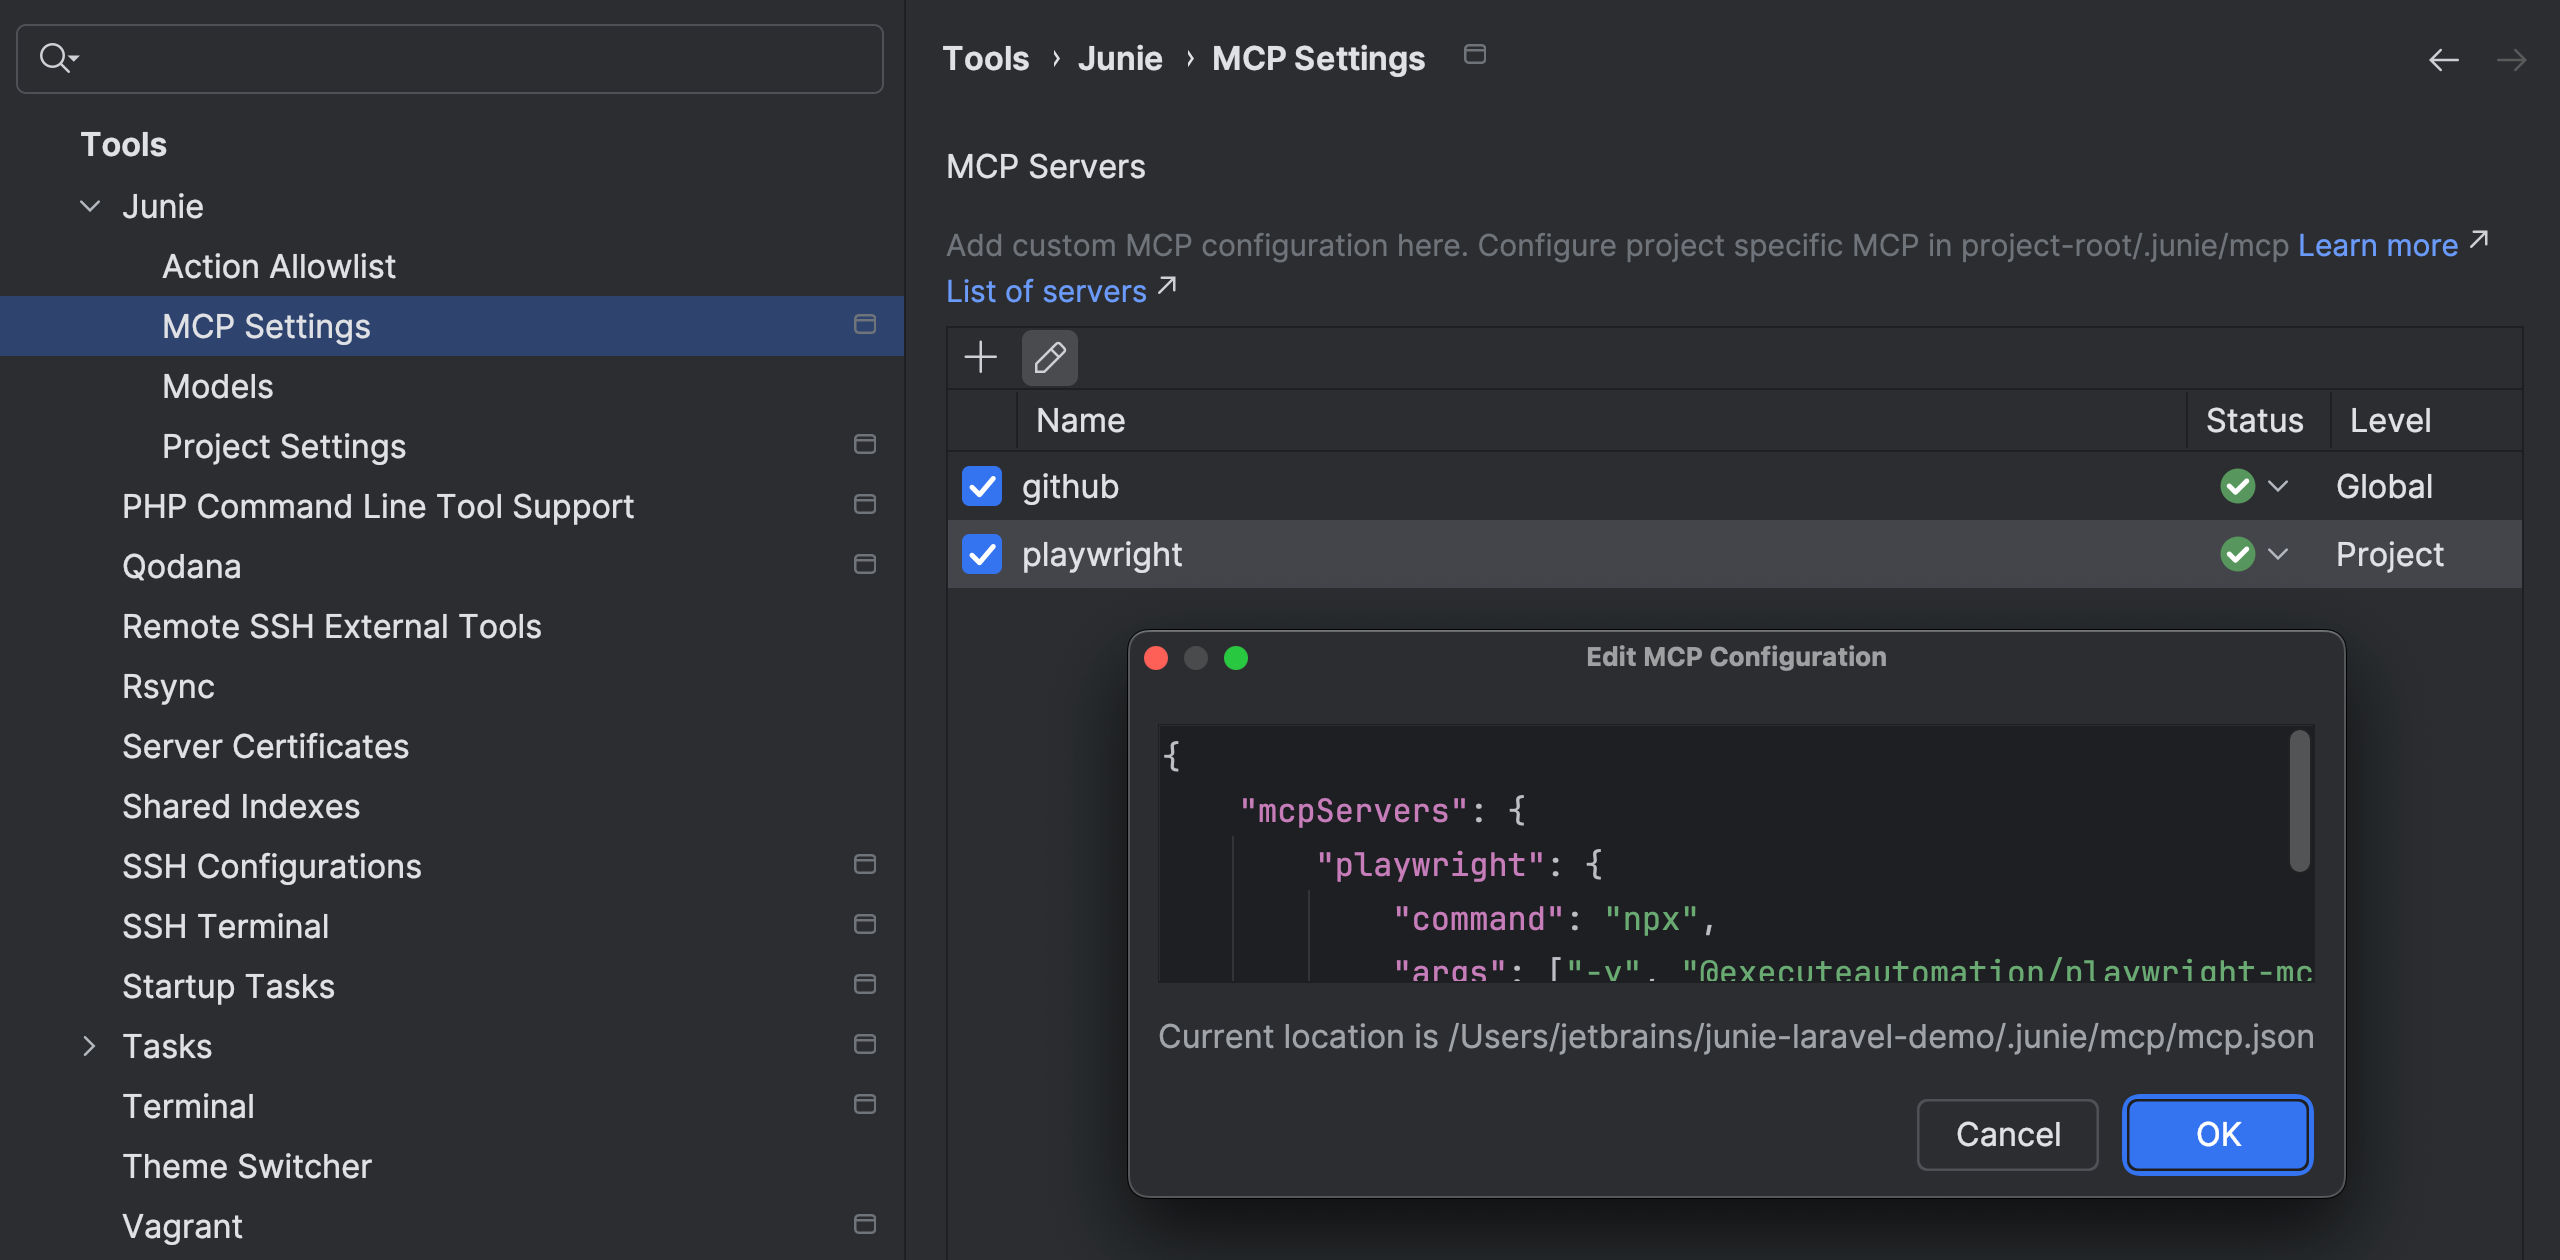
Task: Open Theme Switcher settings
Action: (247, 1166)
